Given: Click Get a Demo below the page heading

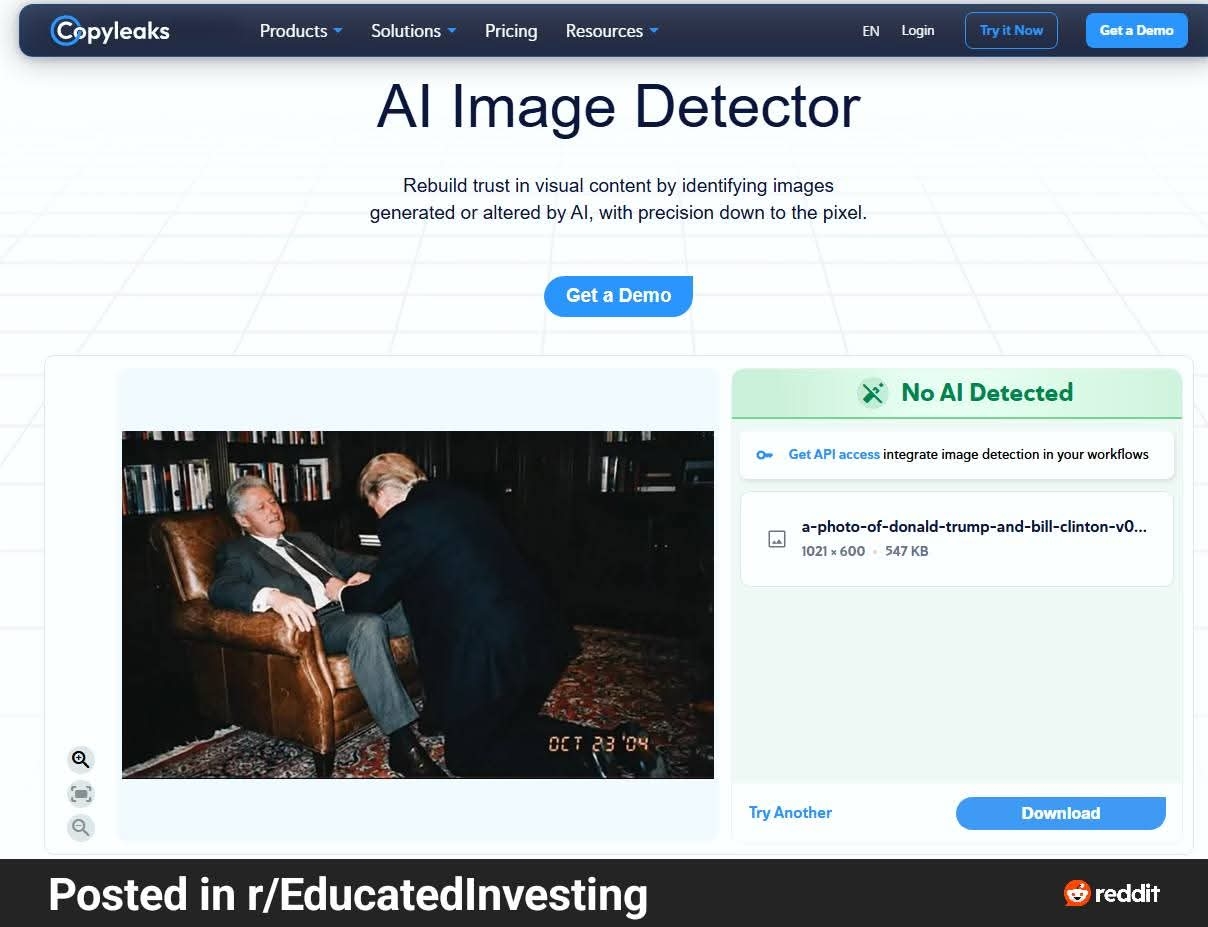Looking at the screenshot, I should (x=618, y=296).
